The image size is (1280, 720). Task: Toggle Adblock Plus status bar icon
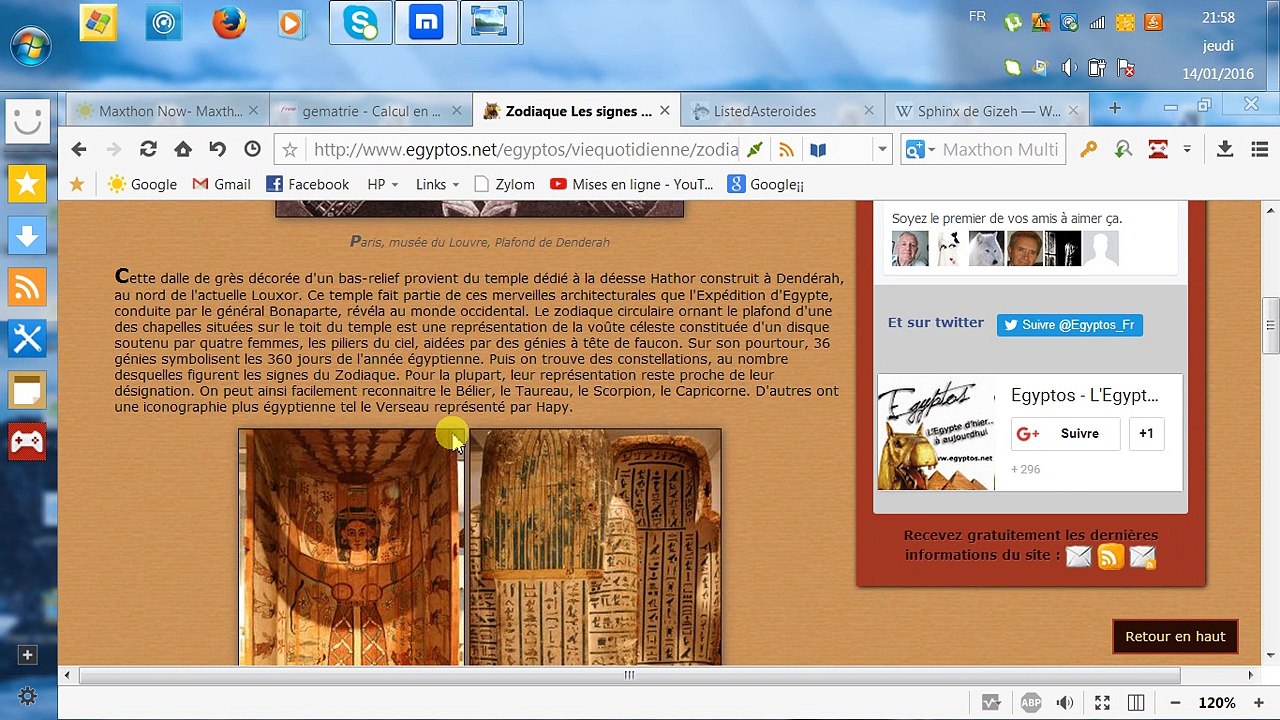(1030, 703)
